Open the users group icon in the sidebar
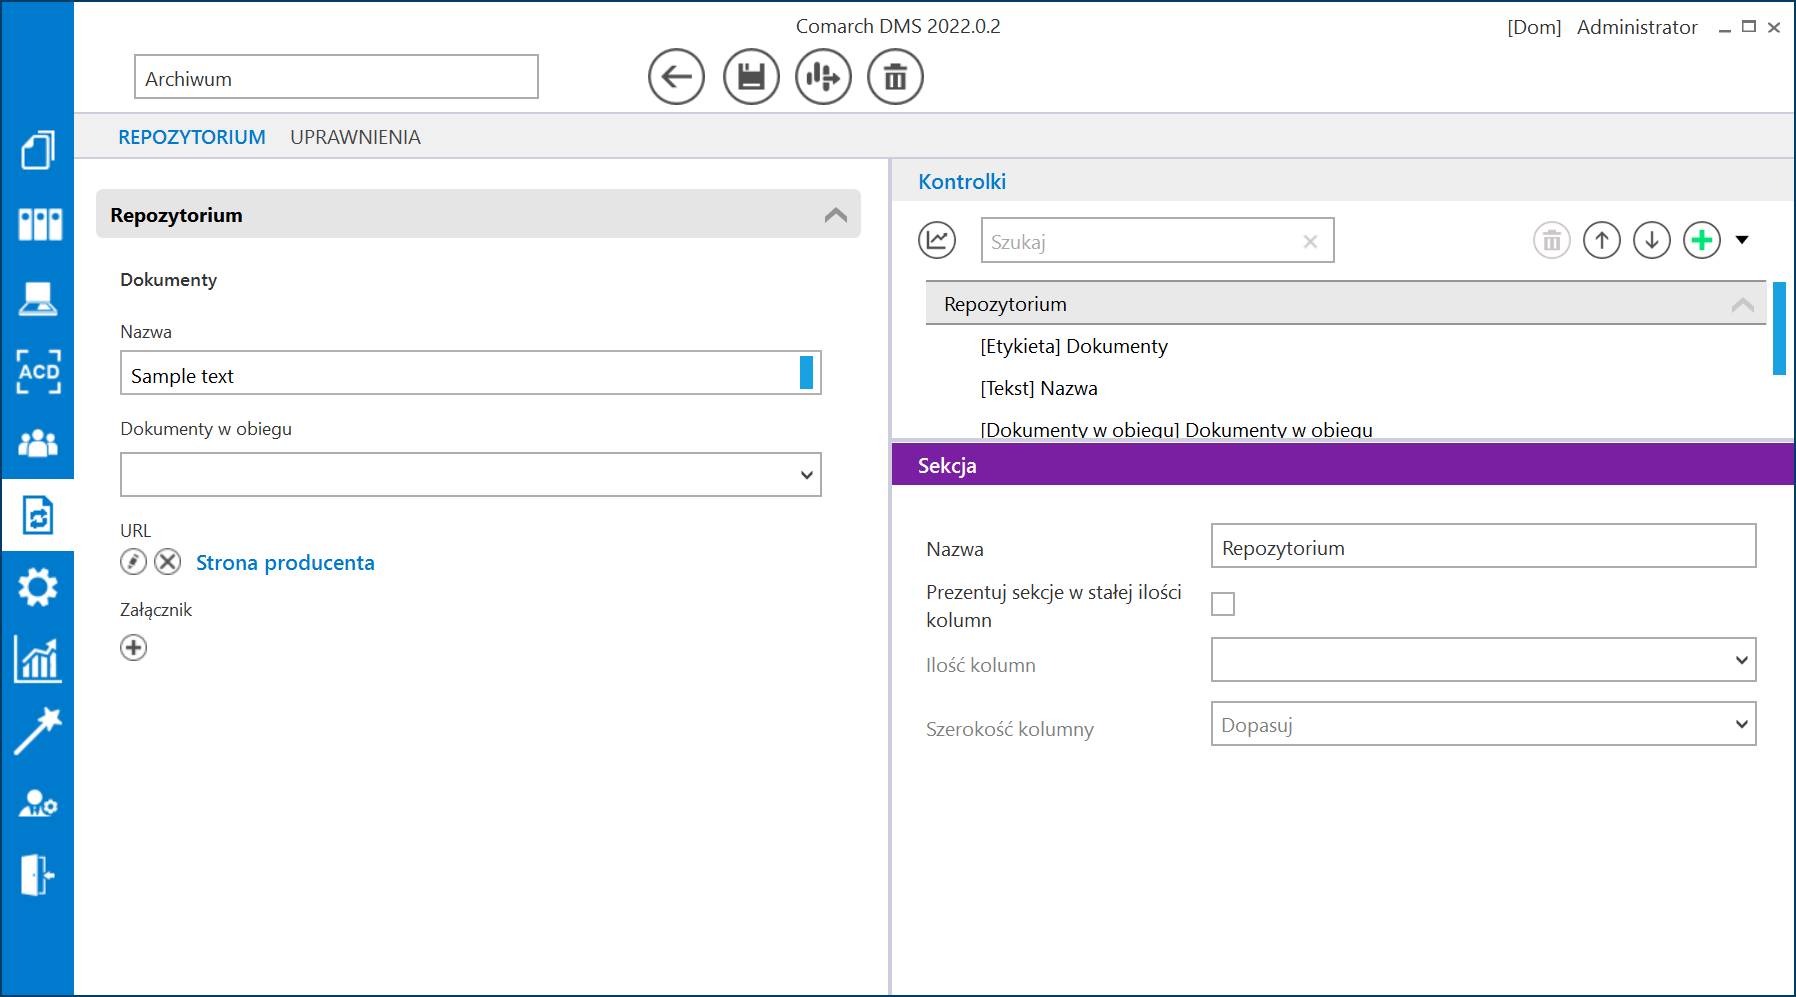This screenshot has height=997, width=1796. click(x=38, y=443)
